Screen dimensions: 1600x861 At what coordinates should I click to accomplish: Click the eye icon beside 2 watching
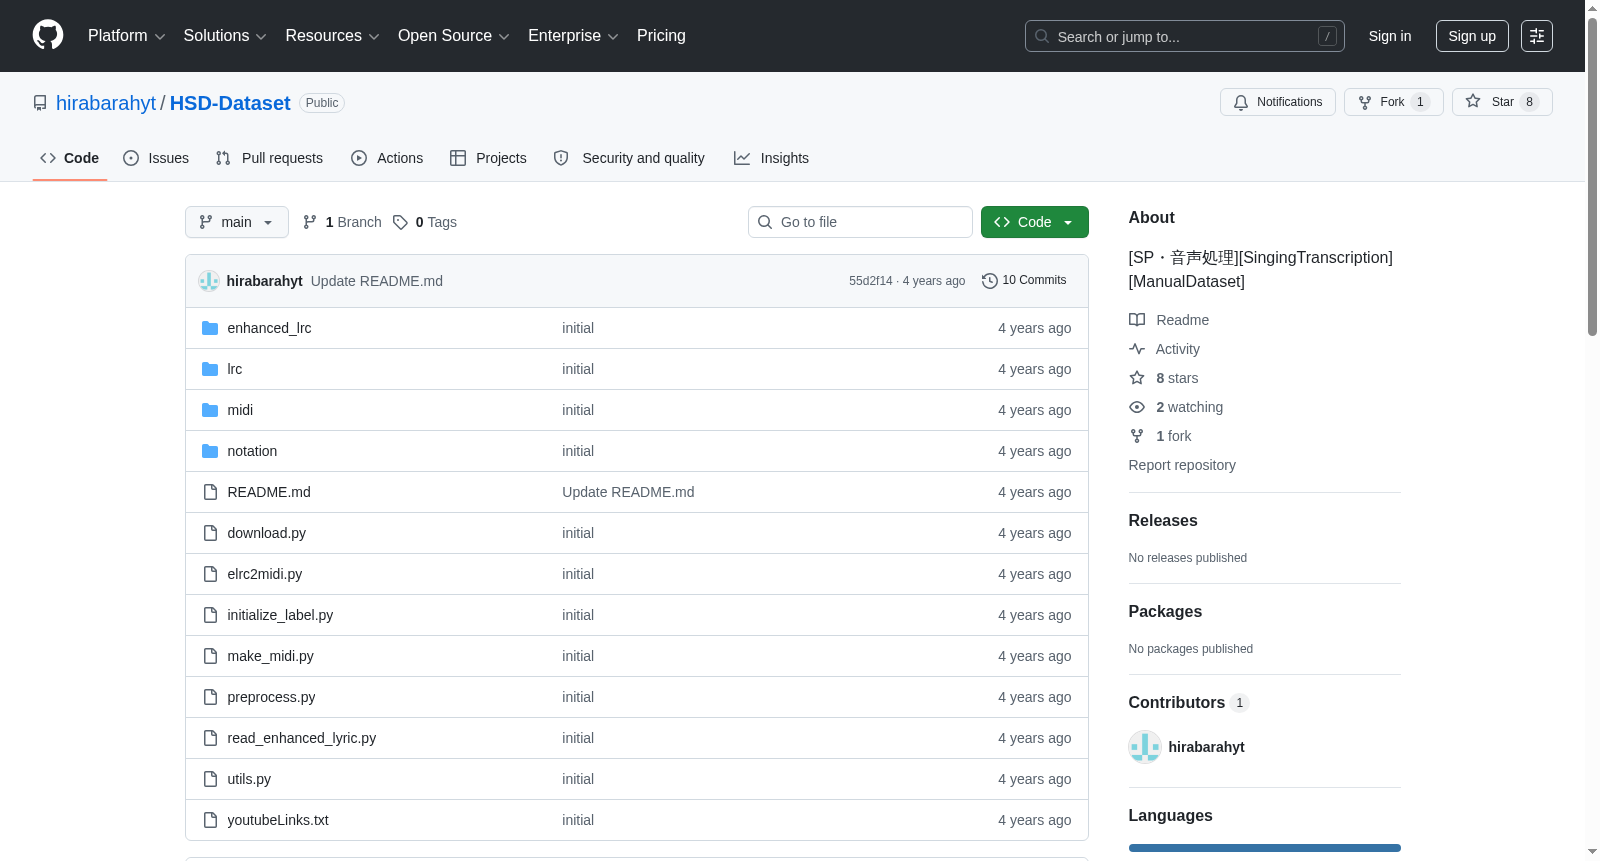(x=1137, y=407)
